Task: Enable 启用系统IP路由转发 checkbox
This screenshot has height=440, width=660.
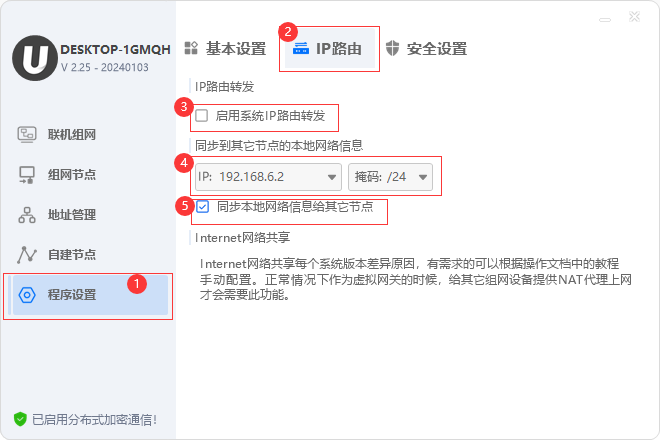Action: coord(202,115)
